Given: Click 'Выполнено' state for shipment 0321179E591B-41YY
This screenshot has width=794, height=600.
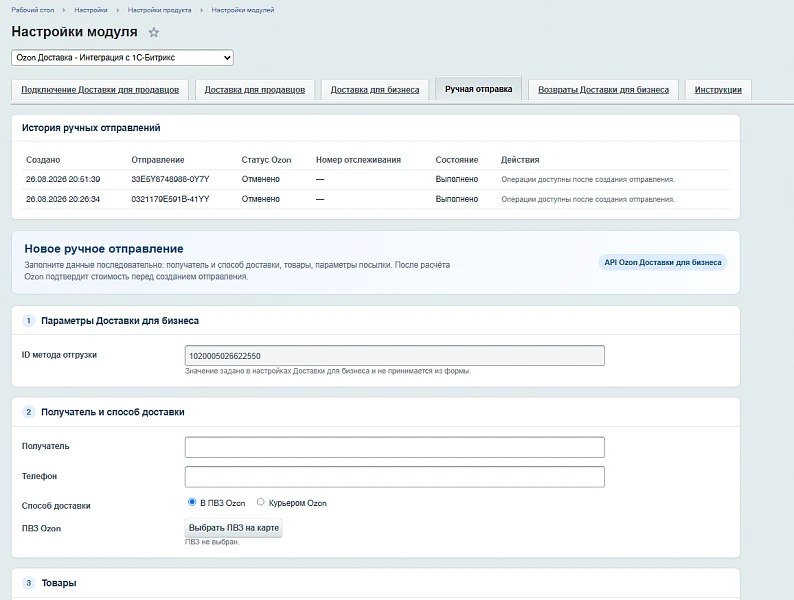Looking at the screenshot, I should [x=457, y=199].
